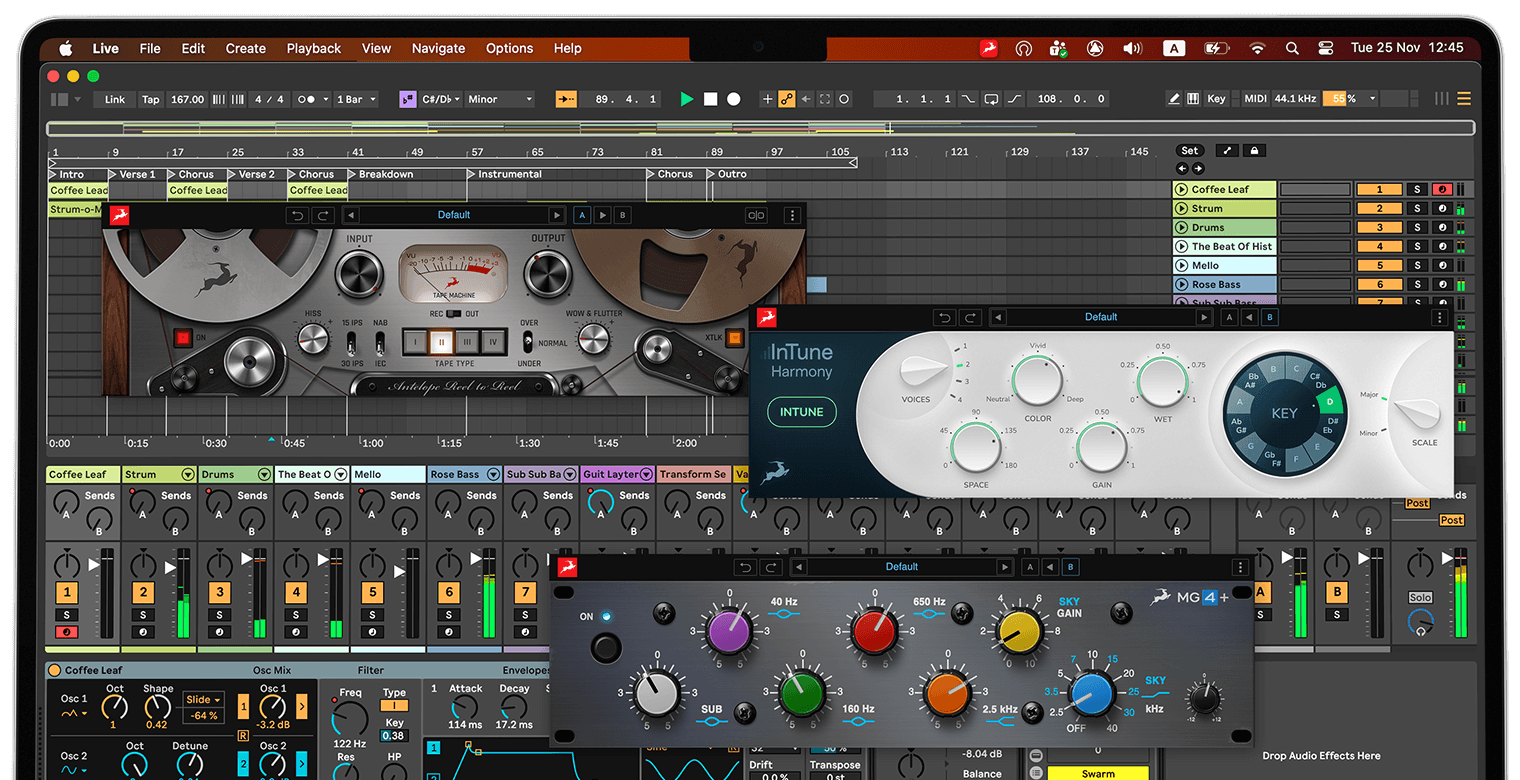1520x780 pixels.
Task: Open the Playback menu
Action: (x=314, y=48)
